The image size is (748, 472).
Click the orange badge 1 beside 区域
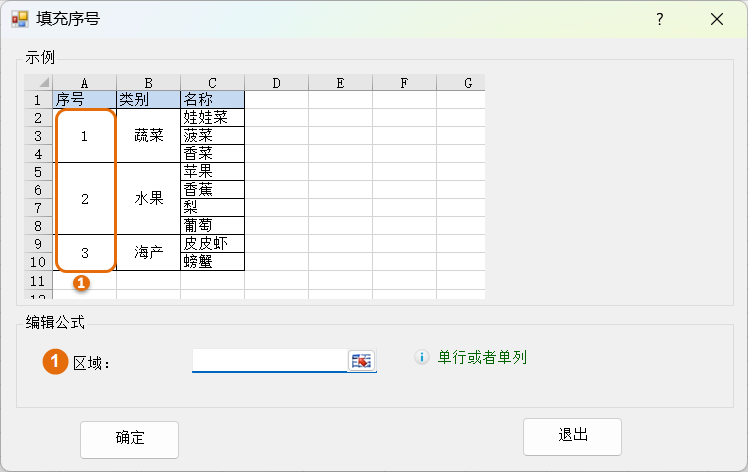54,361
